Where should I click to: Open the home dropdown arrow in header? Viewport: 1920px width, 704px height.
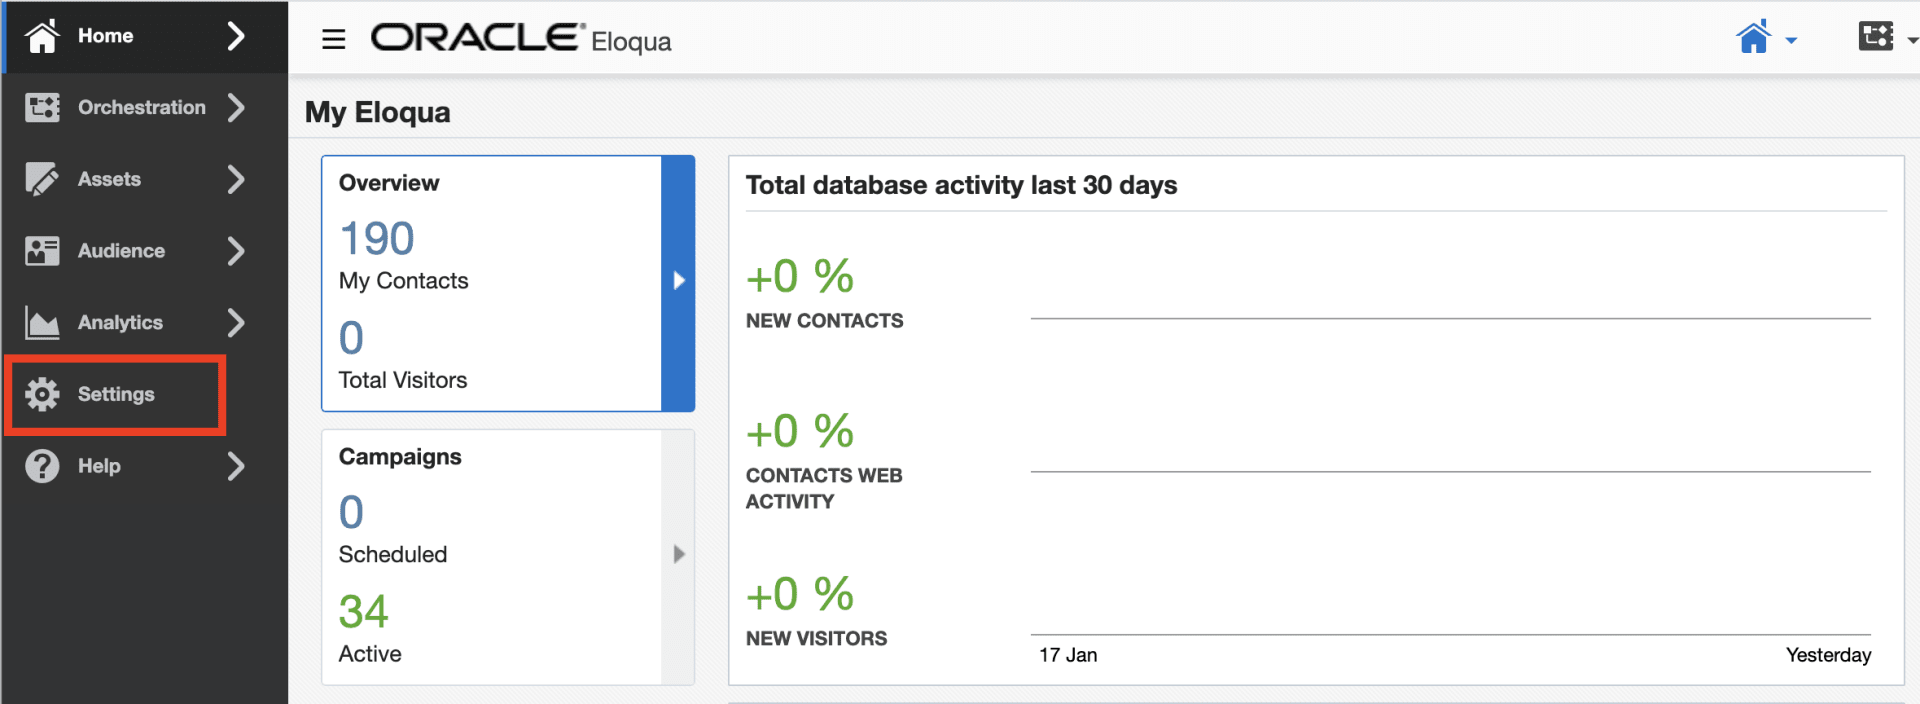click(x=1791, y=41)
